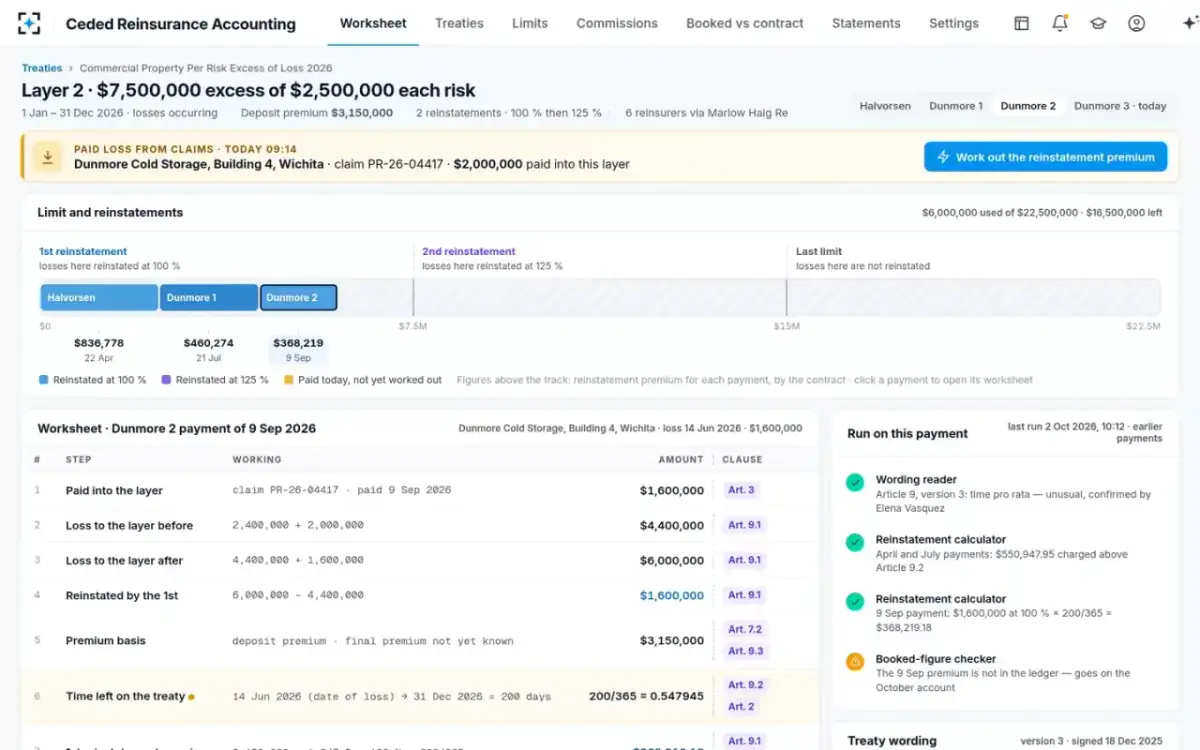
Task: Click the Ceded Reinsurance Accounting logo icon
Action: (30, 23)
